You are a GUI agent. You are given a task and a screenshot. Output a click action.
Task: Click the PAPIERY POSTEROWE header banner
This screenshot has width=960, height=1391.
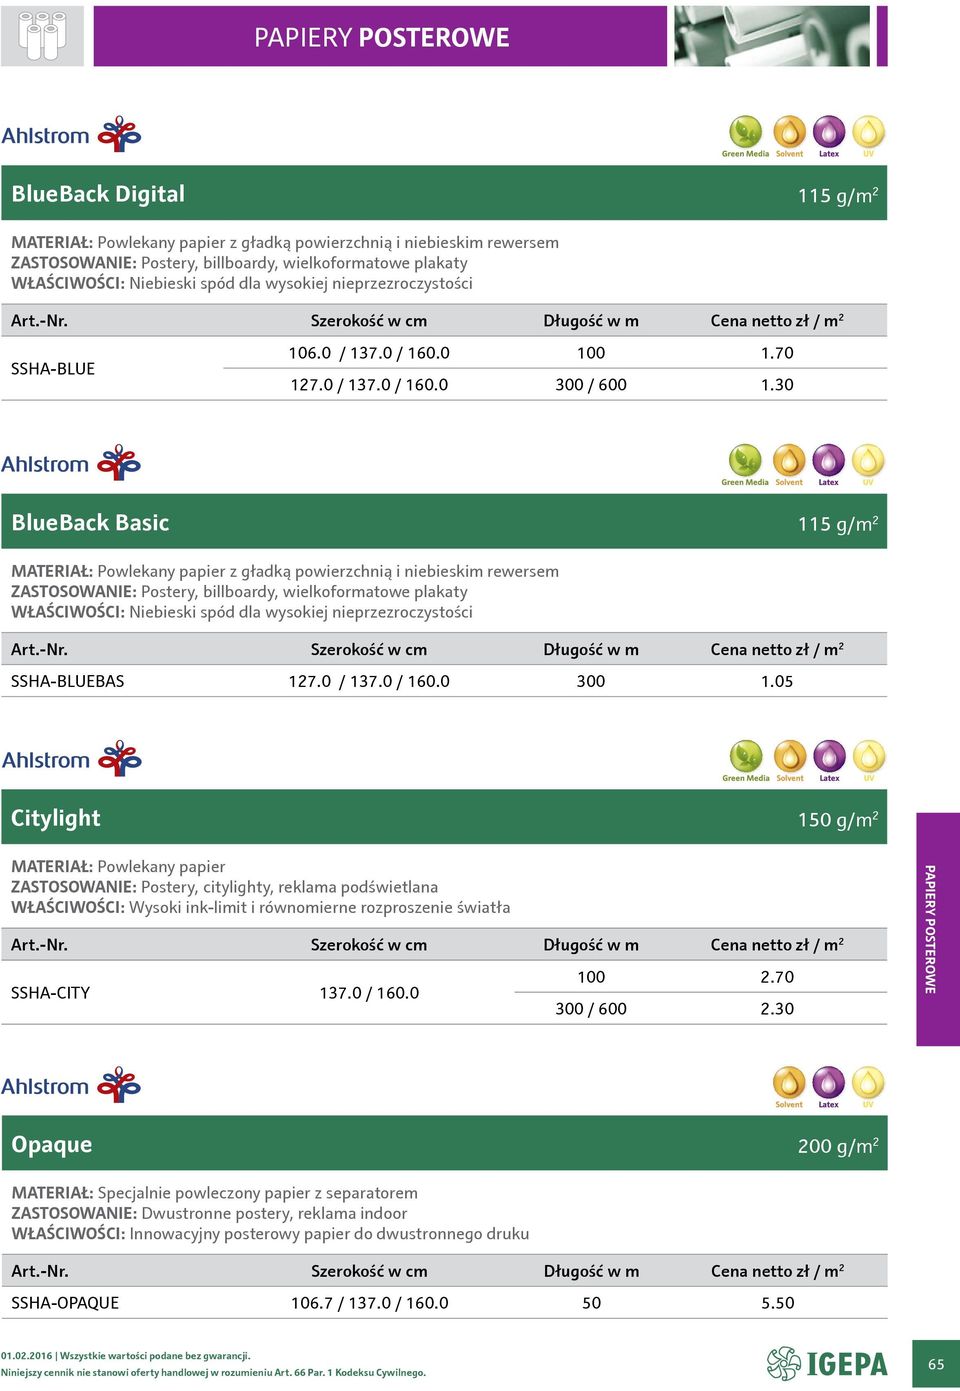(x=381, y=37)
